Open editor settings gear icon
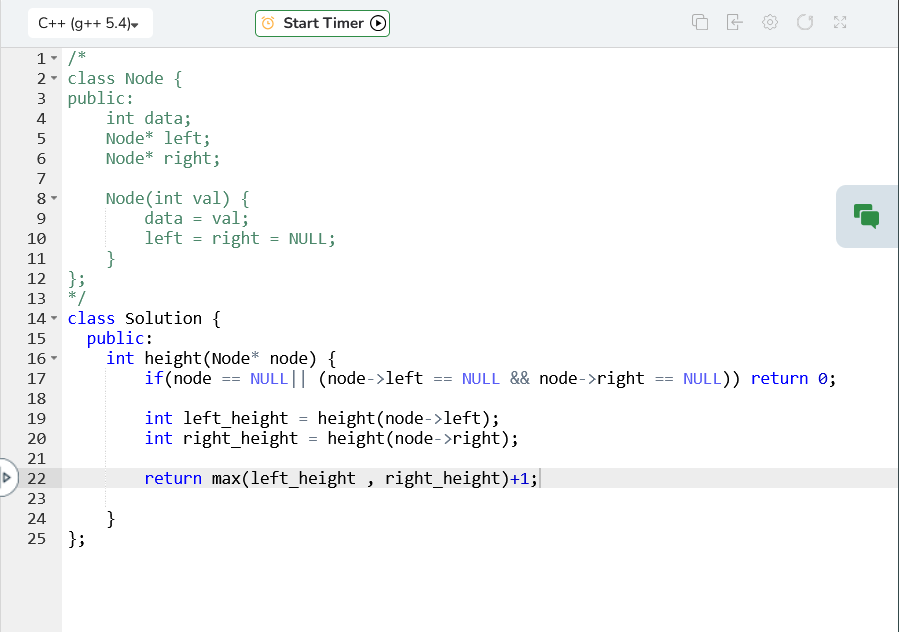 click(770, 22)
